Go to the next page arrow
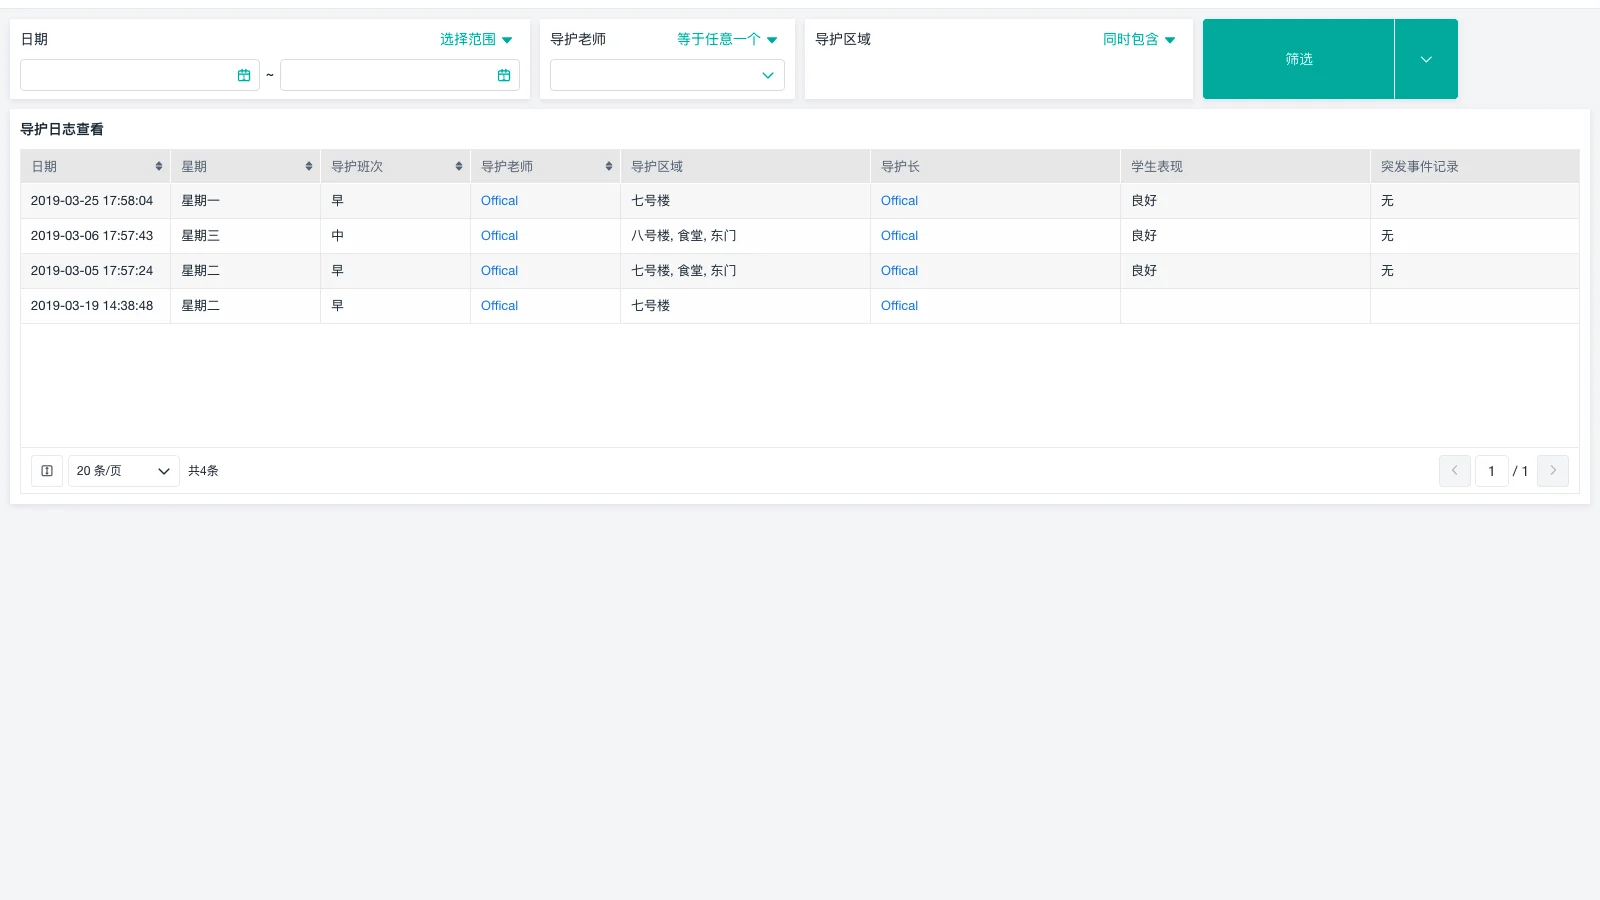Viewport: 1600px width, 900px height. 1553,471
